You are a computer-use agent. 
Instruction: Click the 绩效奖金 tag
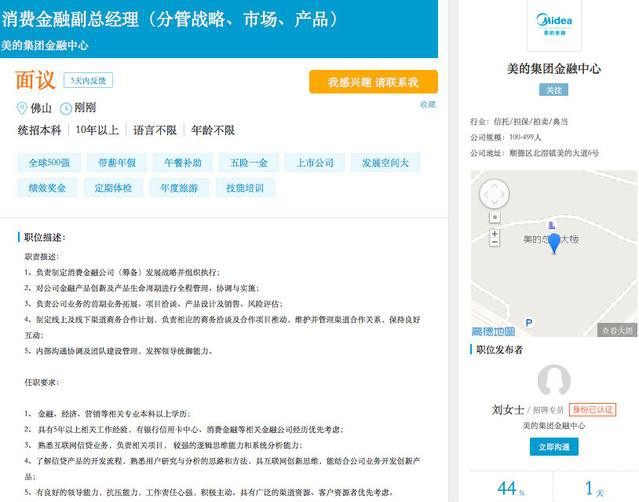[x=47, y=188]
